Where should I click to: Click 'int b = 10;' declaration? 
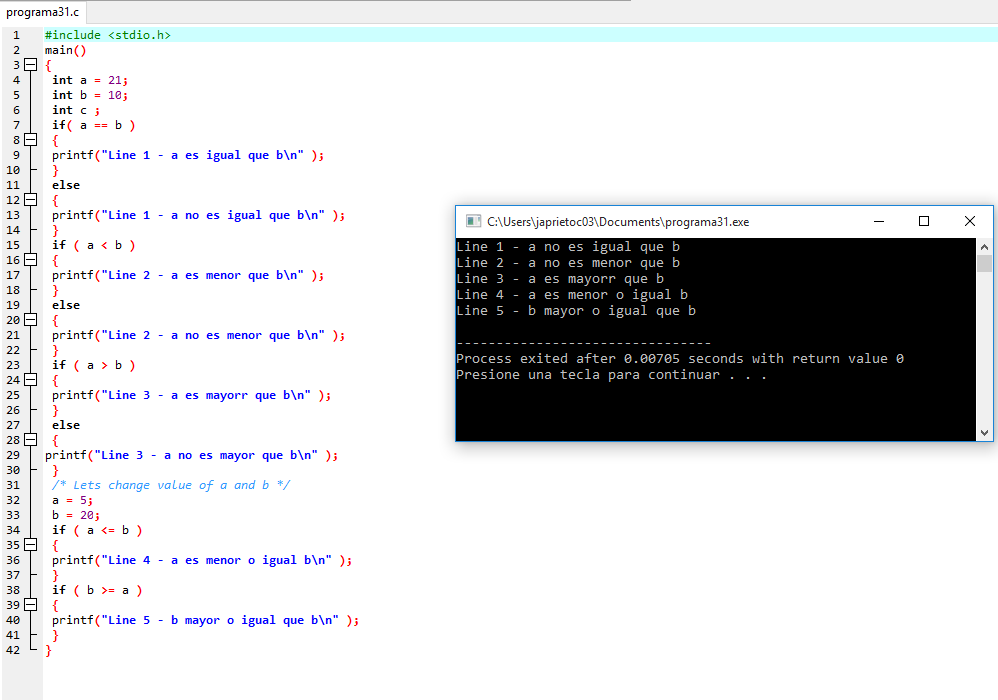(x=90, y=95)
